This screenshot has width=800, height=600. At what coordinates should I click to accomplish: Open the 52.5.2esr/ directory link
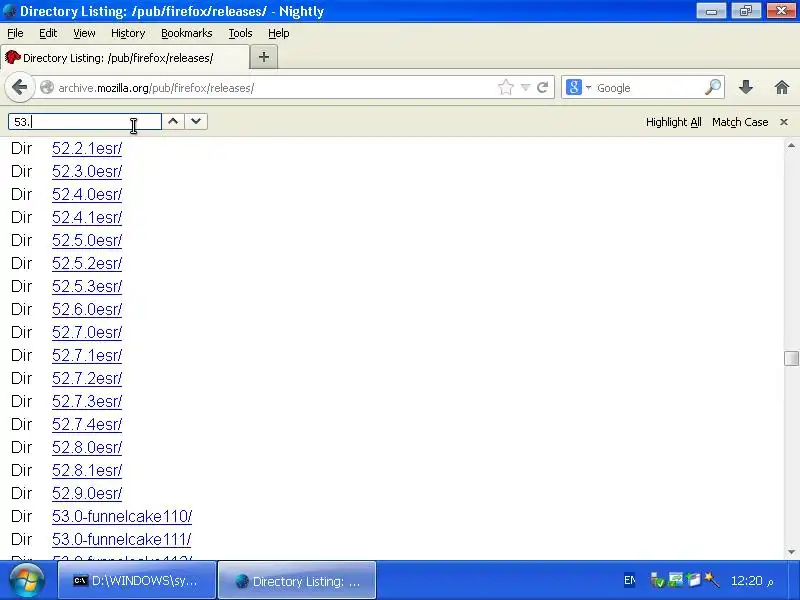(87, 263)
